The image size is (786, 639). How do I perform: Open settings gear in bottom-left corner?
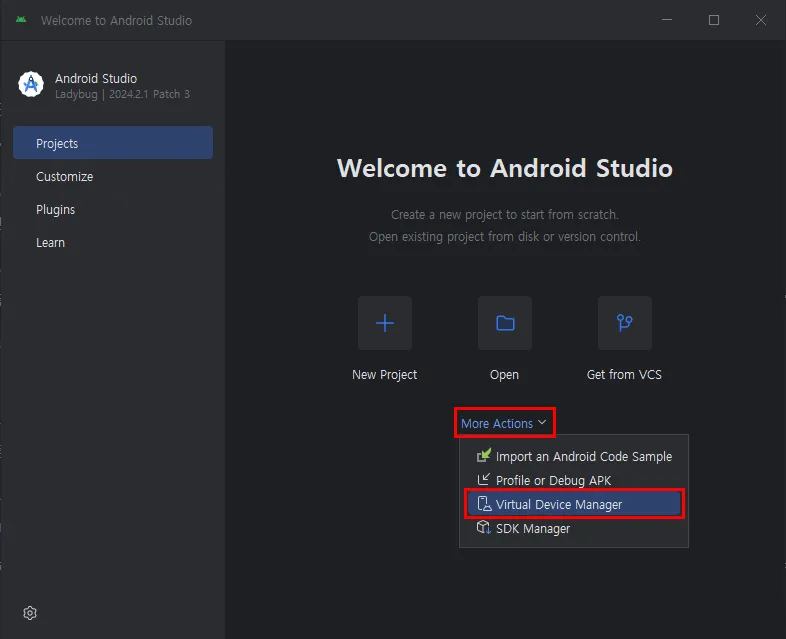[30, 613]
